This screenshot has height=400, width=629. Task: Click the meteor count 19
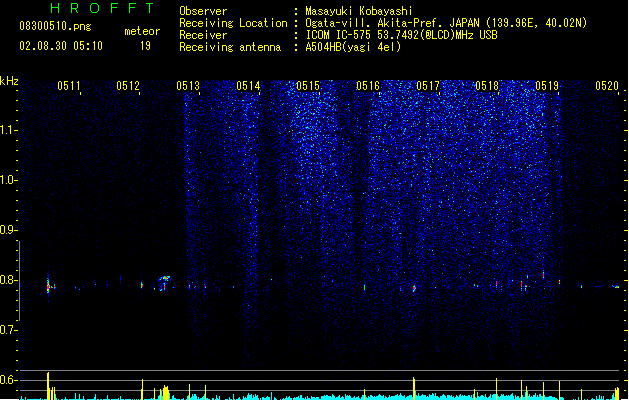pos(145,46)
